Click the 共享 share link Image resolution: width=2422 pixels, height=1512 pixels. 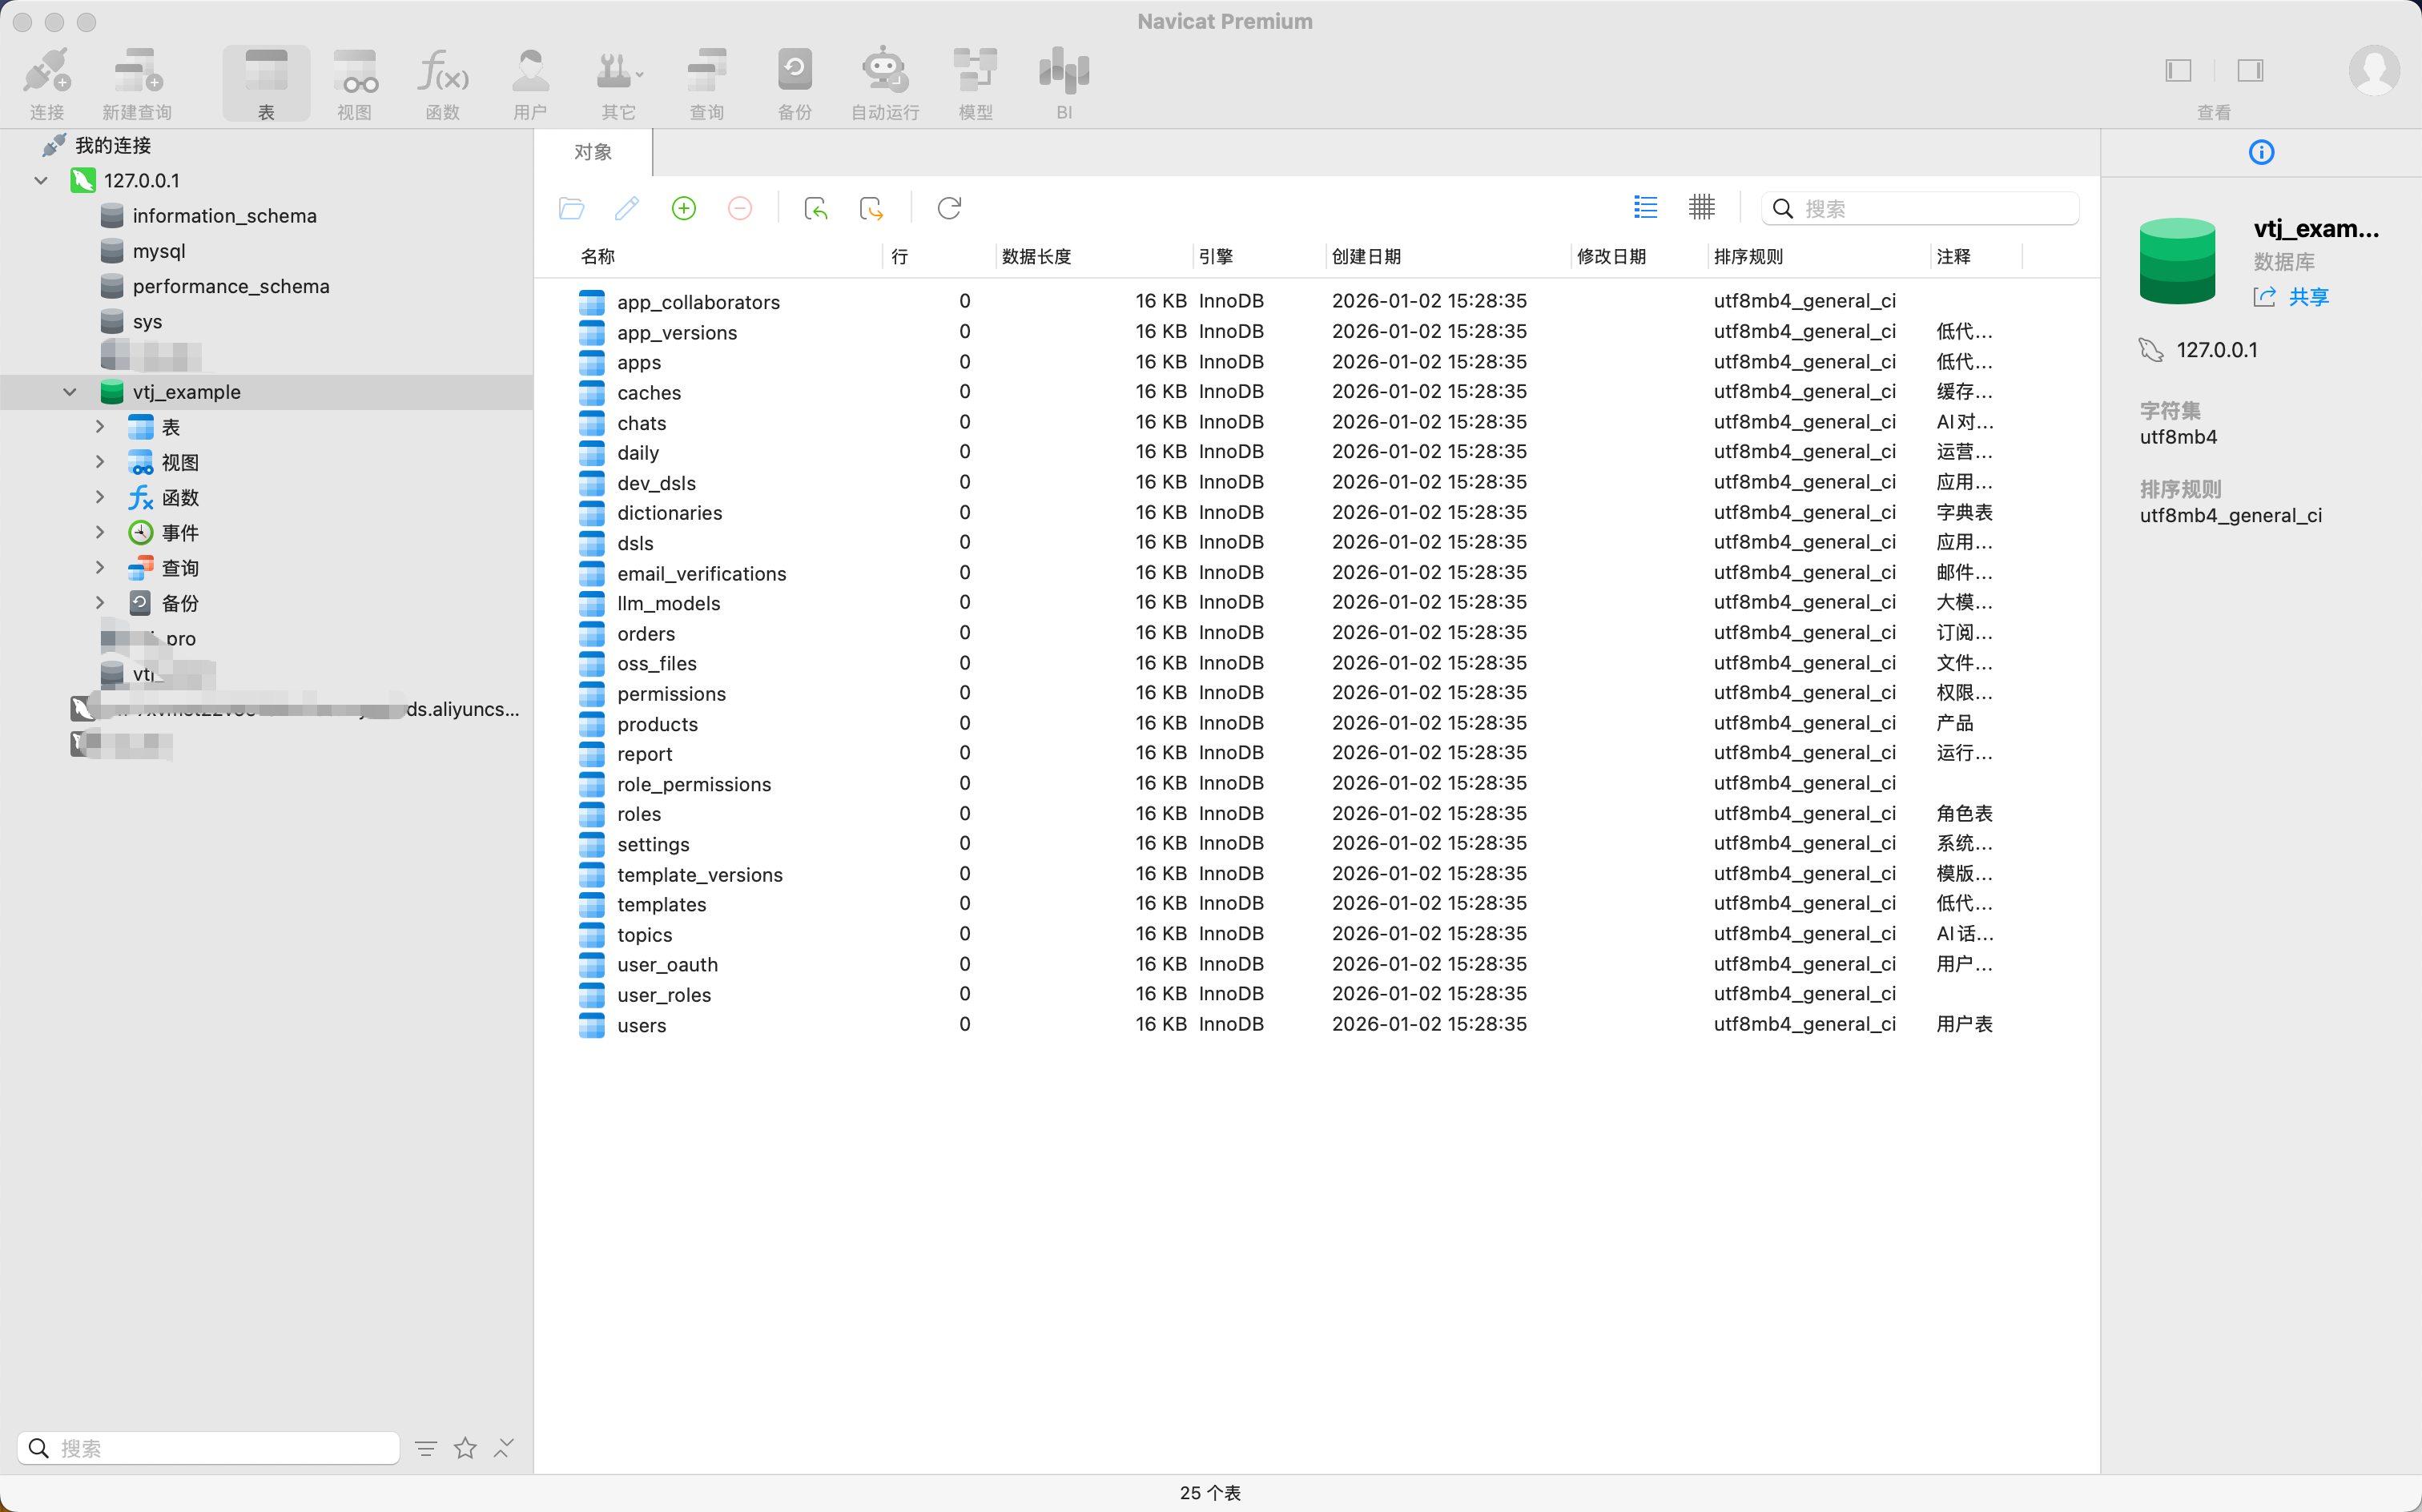coord(2308,297)
